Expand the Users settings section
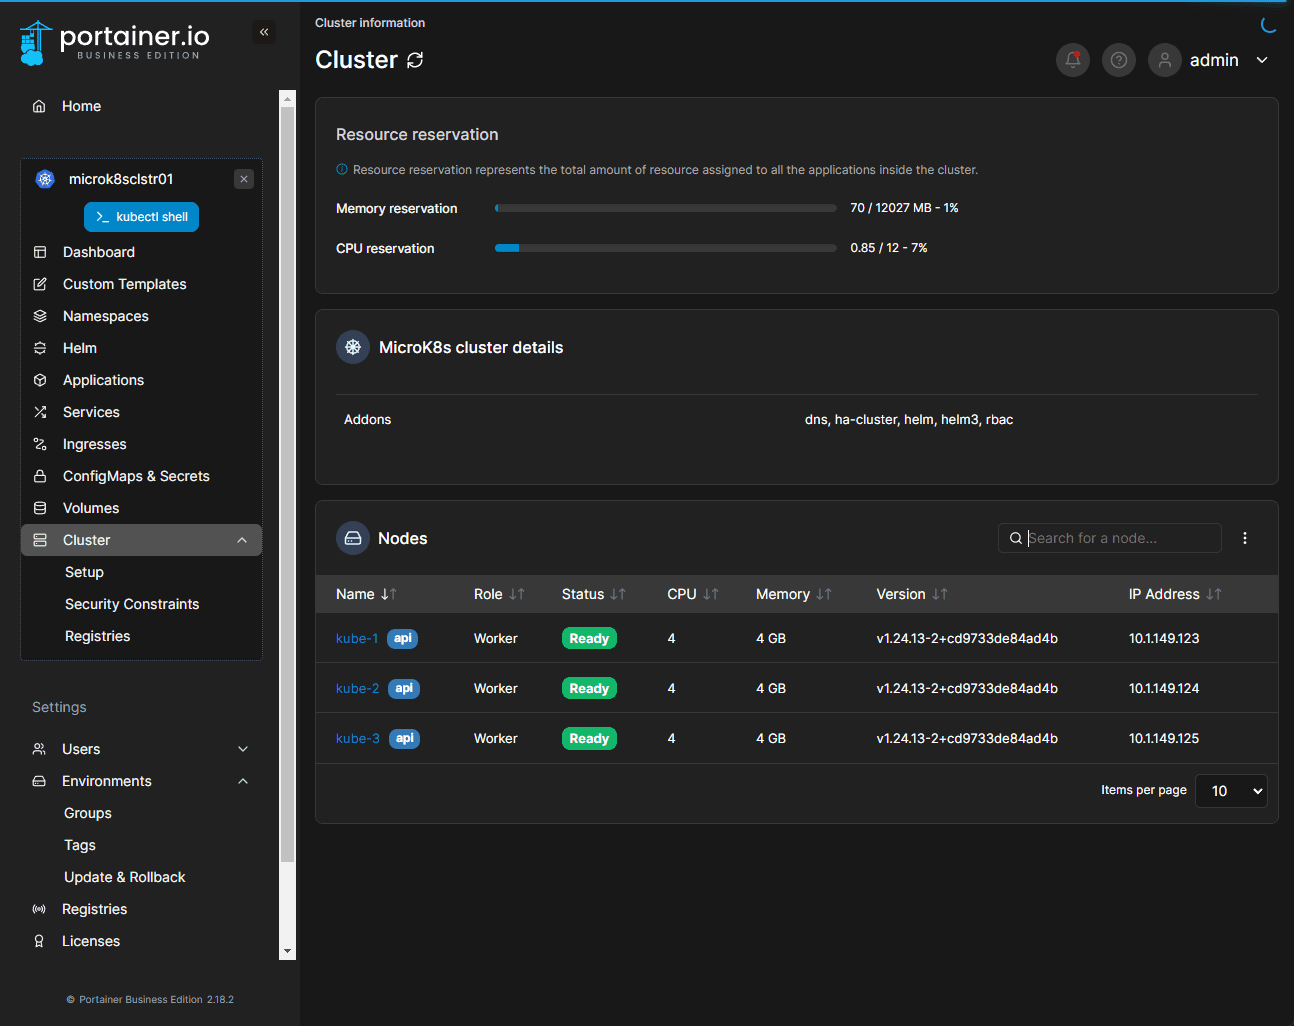 tap(242, 749)
